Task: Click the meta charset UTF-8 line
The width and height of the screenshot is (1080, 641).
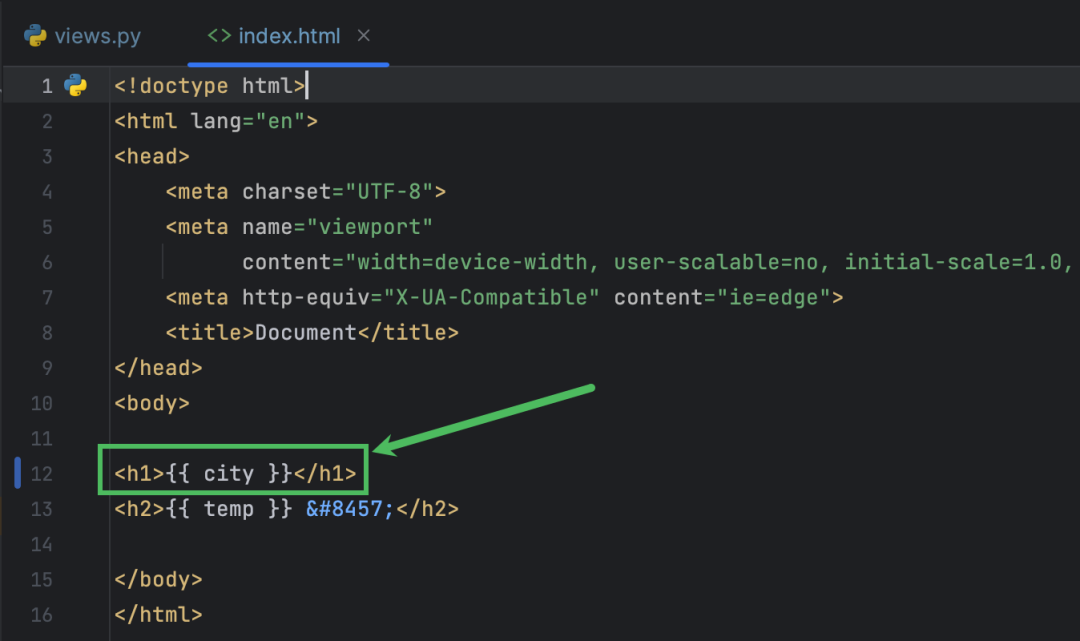Action: click(306, 191)
